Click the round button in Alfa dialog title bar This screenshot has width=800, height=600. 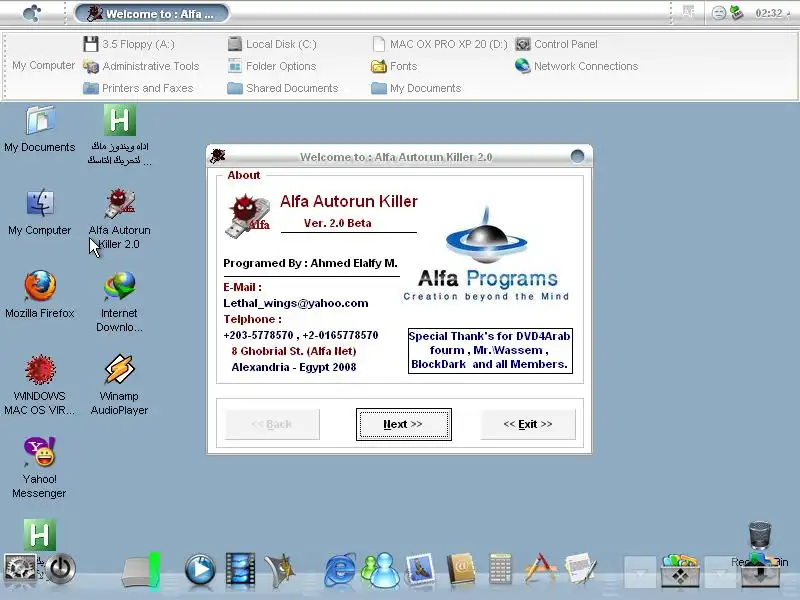click(577, 156)
